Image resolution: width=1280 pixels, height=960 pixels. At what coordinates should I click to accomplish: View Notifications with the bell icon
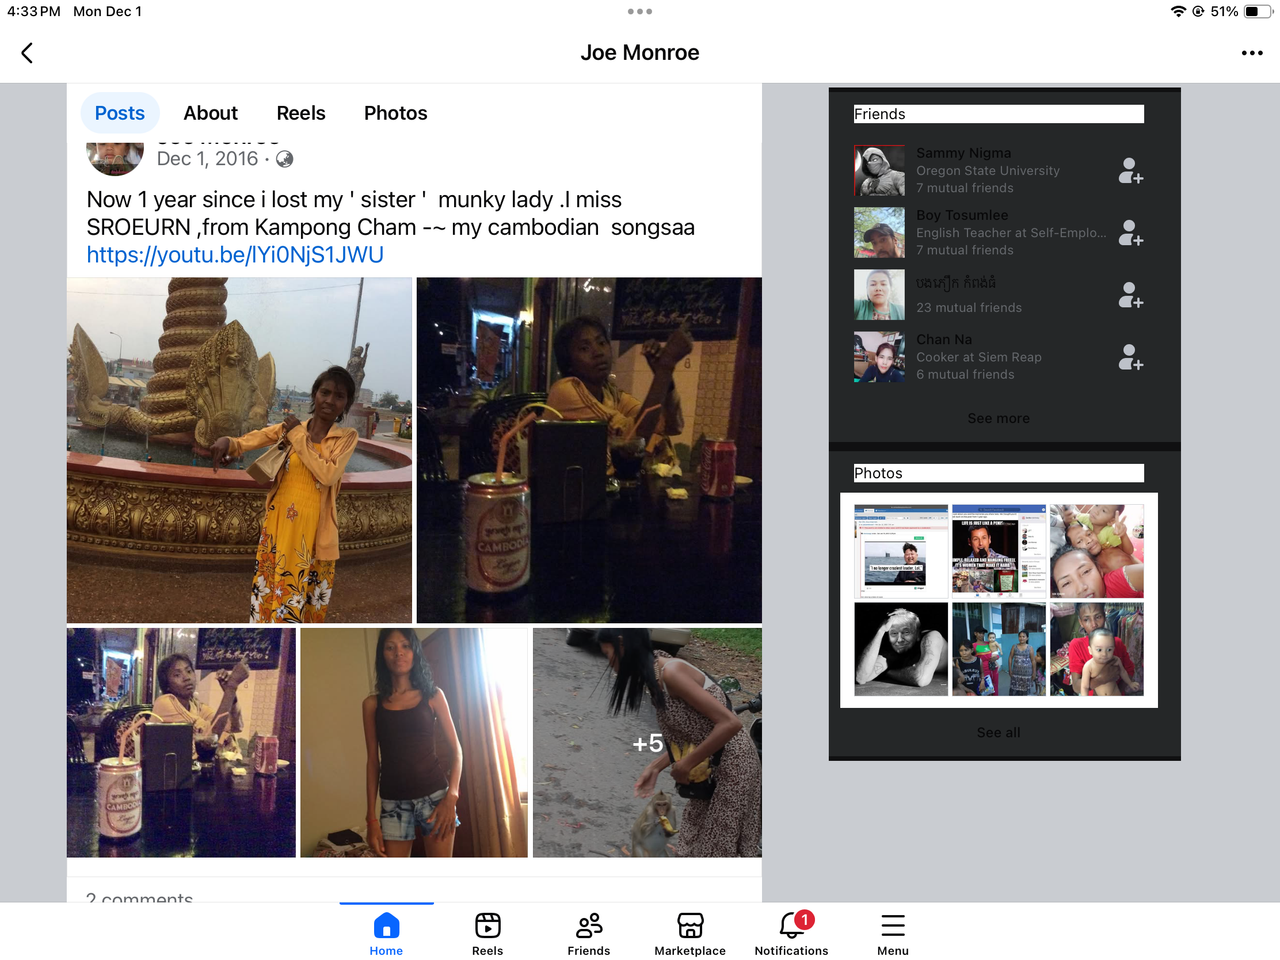pos(792,934)
